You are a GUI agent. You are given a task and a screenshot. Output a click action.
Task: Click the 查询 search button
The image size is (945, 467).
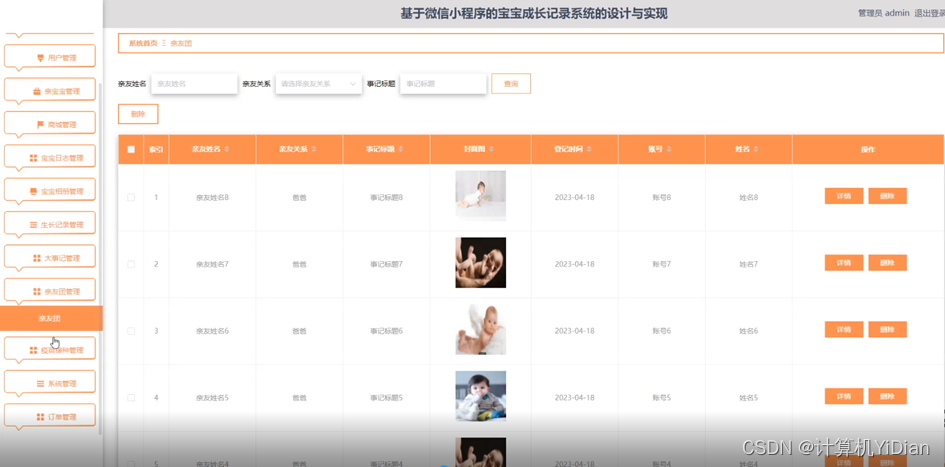(x=511, y=84)
